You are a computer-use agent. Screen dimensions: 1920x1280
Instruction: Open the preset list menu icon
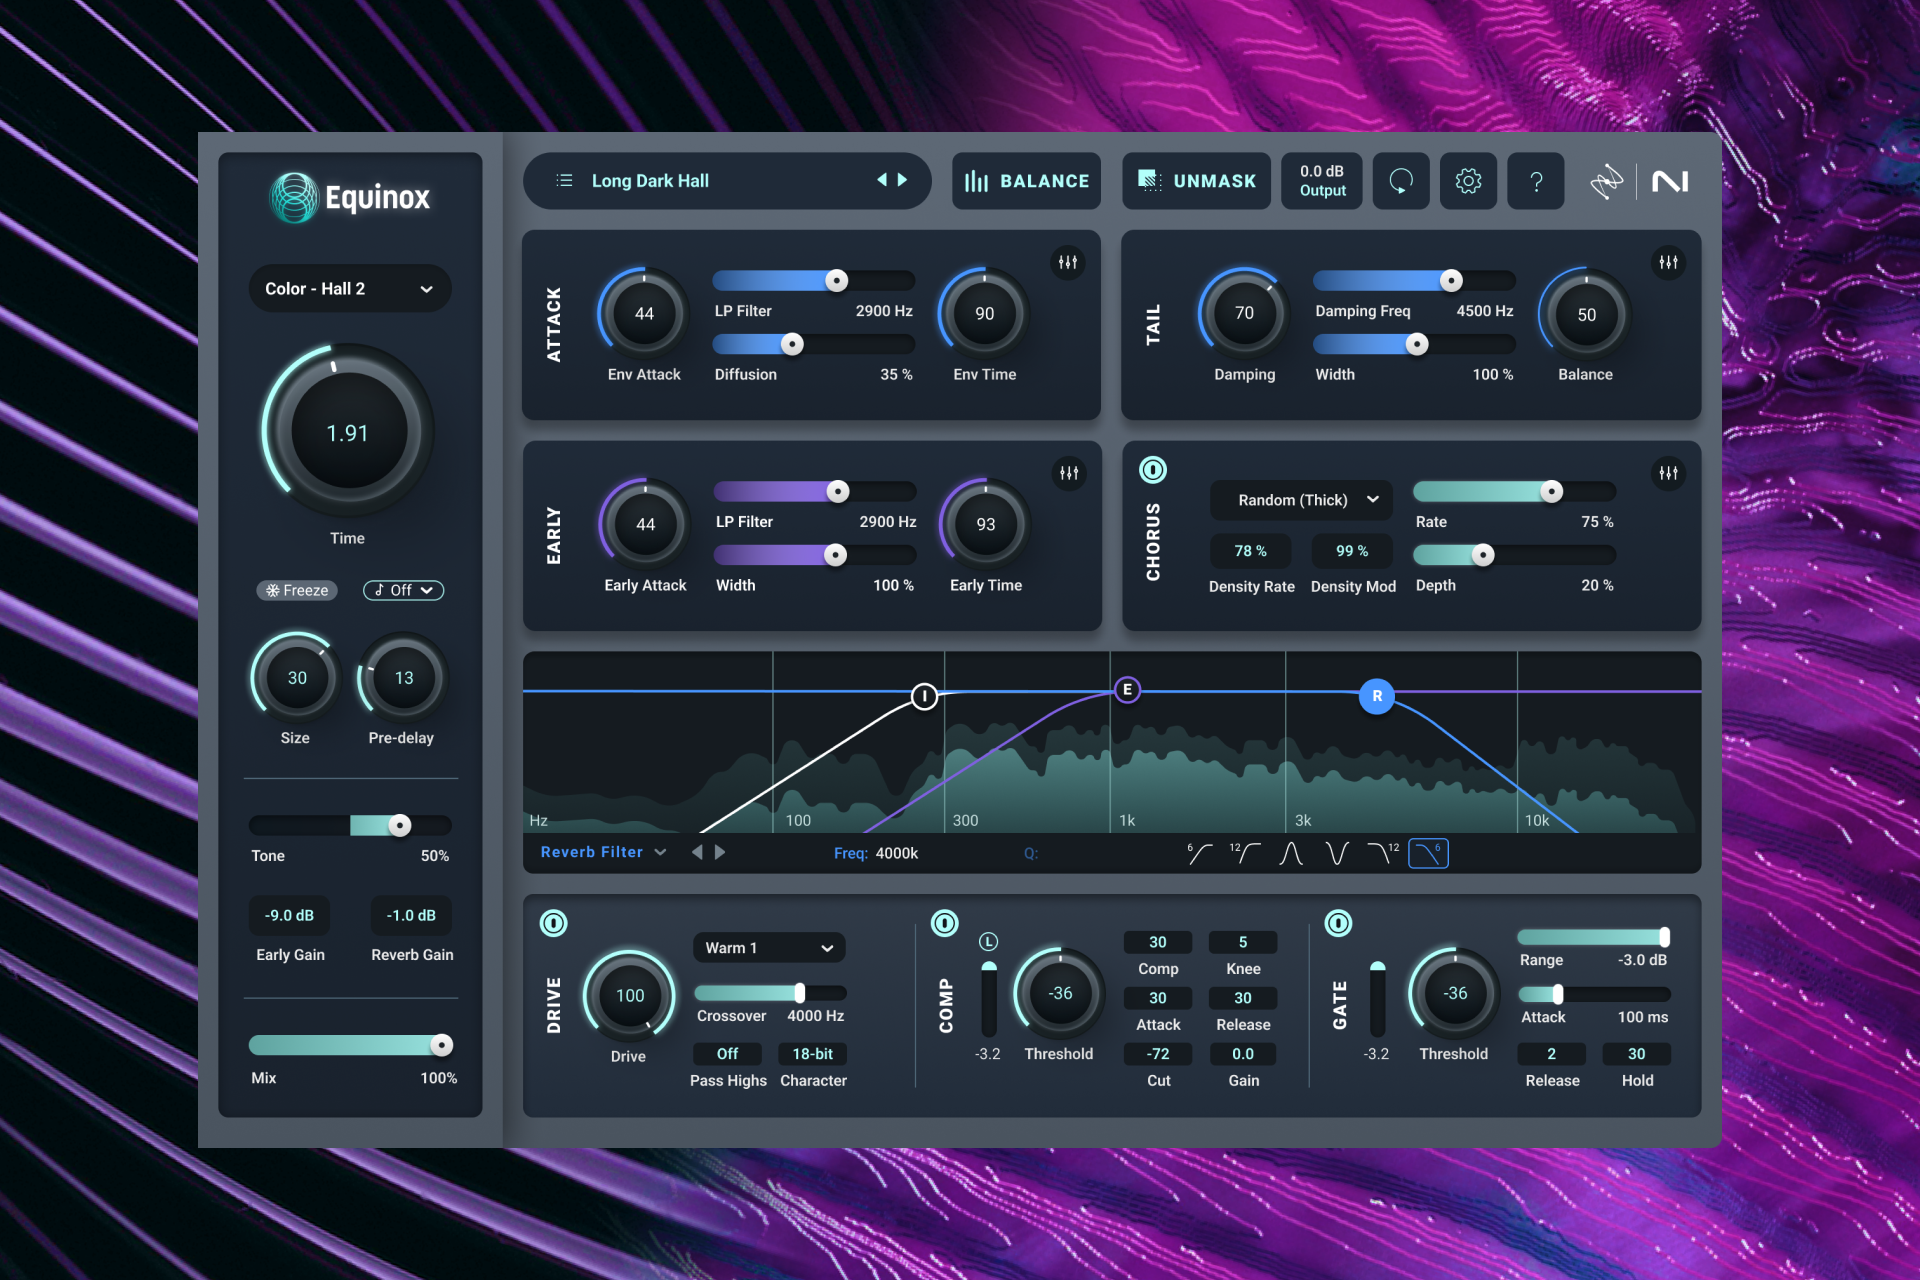tap(565, 181)
